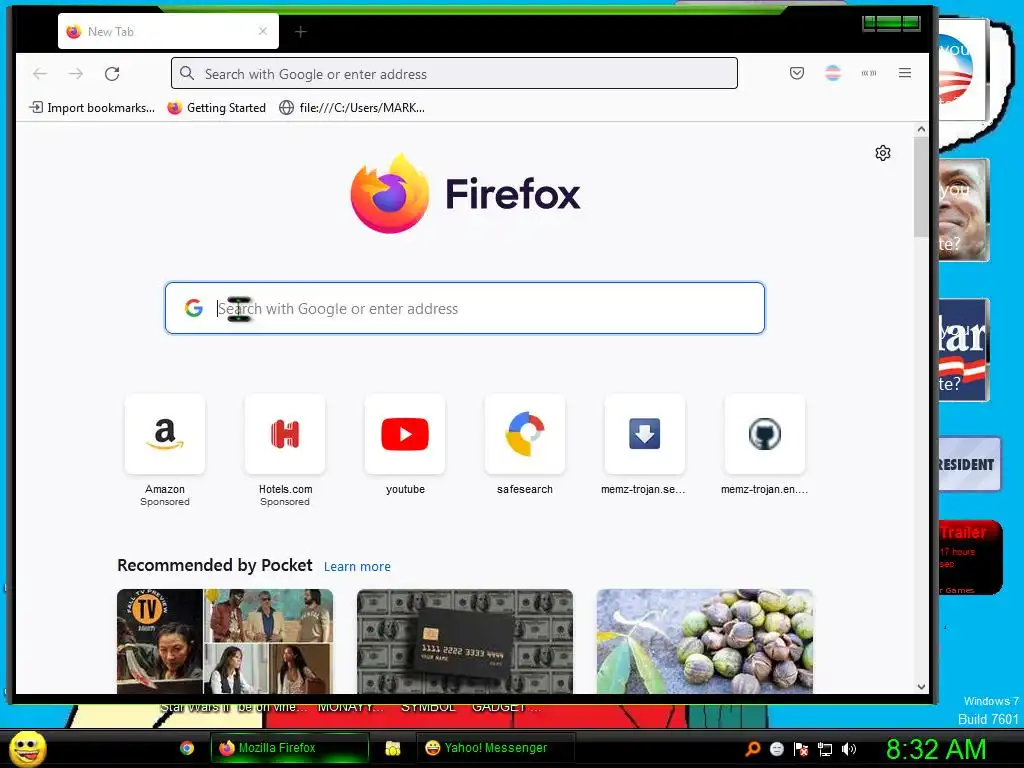This screenshot has height=768, width=1024.
Task: Open the file:///C:/Users/MARK bookmark
Action: 352,108
